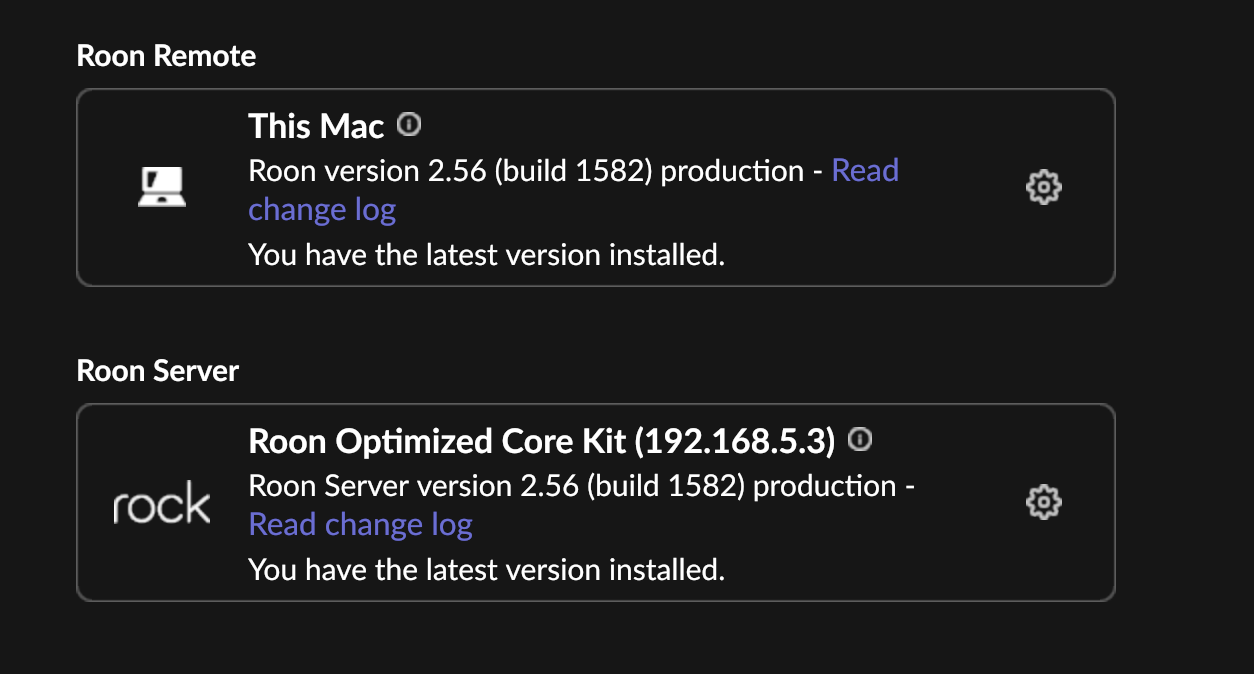Click latest version message under This Mac

tap(486, 255)
